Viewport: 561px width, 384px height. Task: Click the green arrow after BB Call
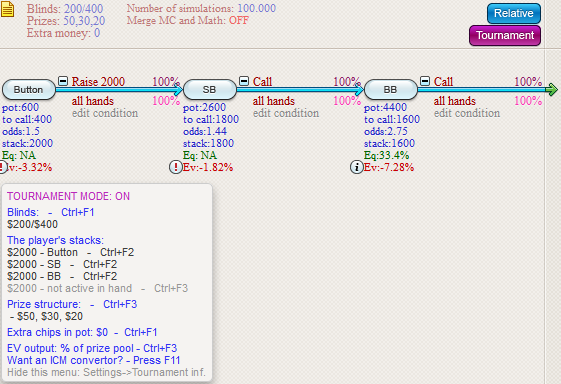551,89
